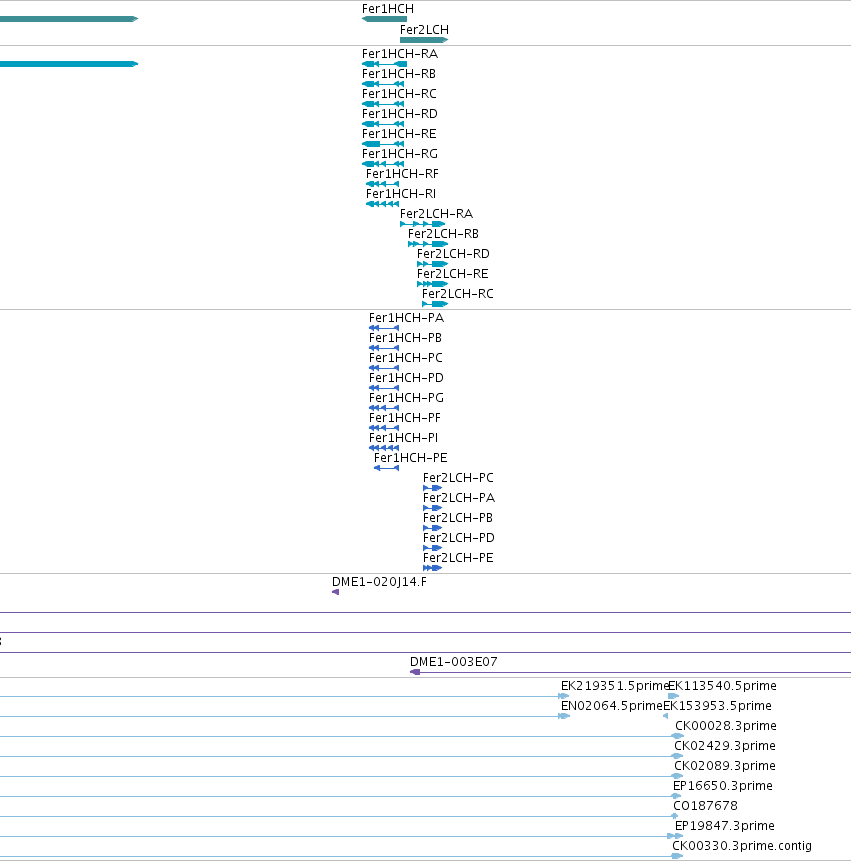Open transcript Fer2LCH-RB label
The width and height of the screenshot is (851, 861).
(x=443, y=234)
